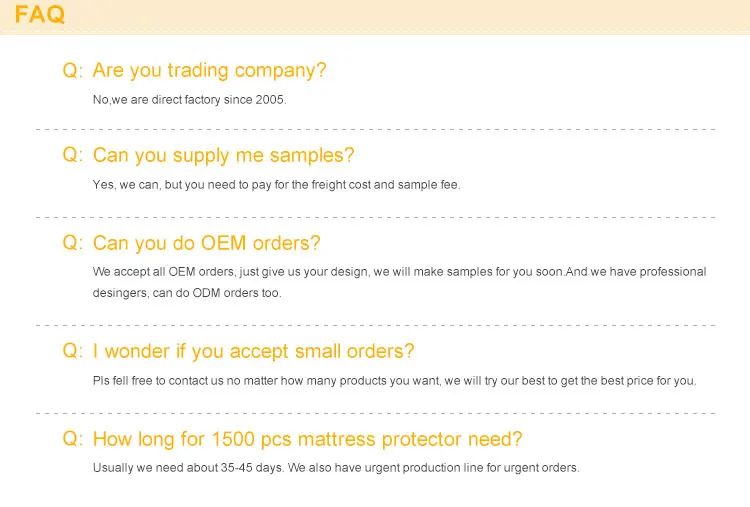Click the dashed divider below the trading company answer
Viewport: 750px width, 507px height.
[x=375, y=130]
